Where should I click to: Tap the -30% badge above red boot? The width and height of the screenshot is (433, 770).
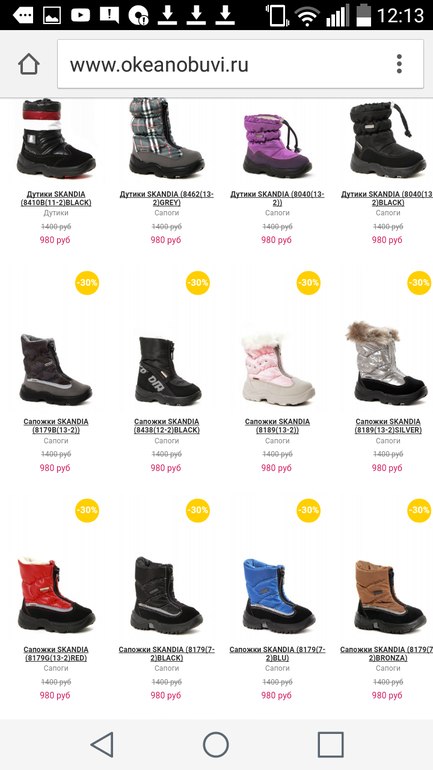tap(87, 510)
